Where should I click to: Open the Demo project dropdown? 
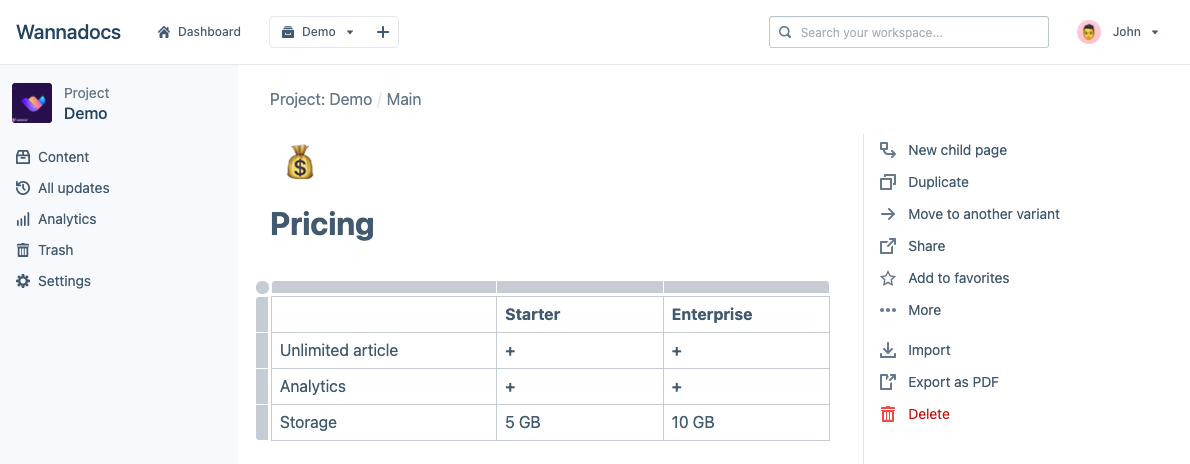(319, 32)
